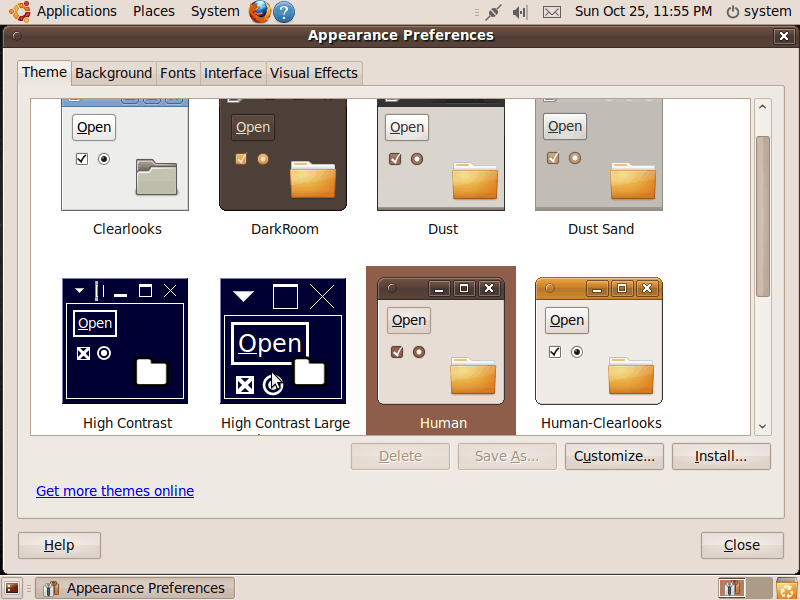Open the volume control speaker icon
Image resolution: width=800 pixels, height=600 pixels.
(520, 12)
